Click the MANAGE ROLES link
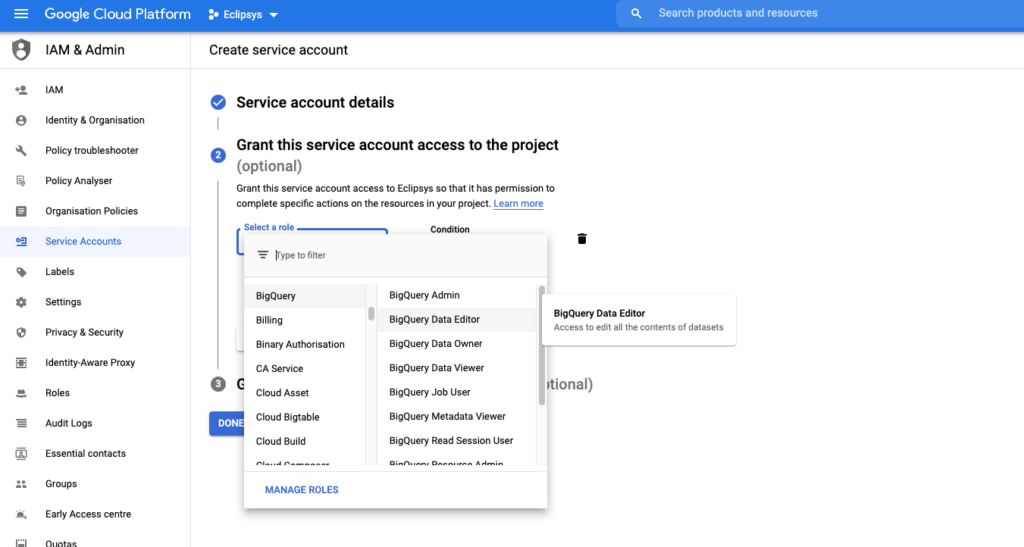Image resolution: width=1024 pixels, height=547 pixels. (301, 490)
